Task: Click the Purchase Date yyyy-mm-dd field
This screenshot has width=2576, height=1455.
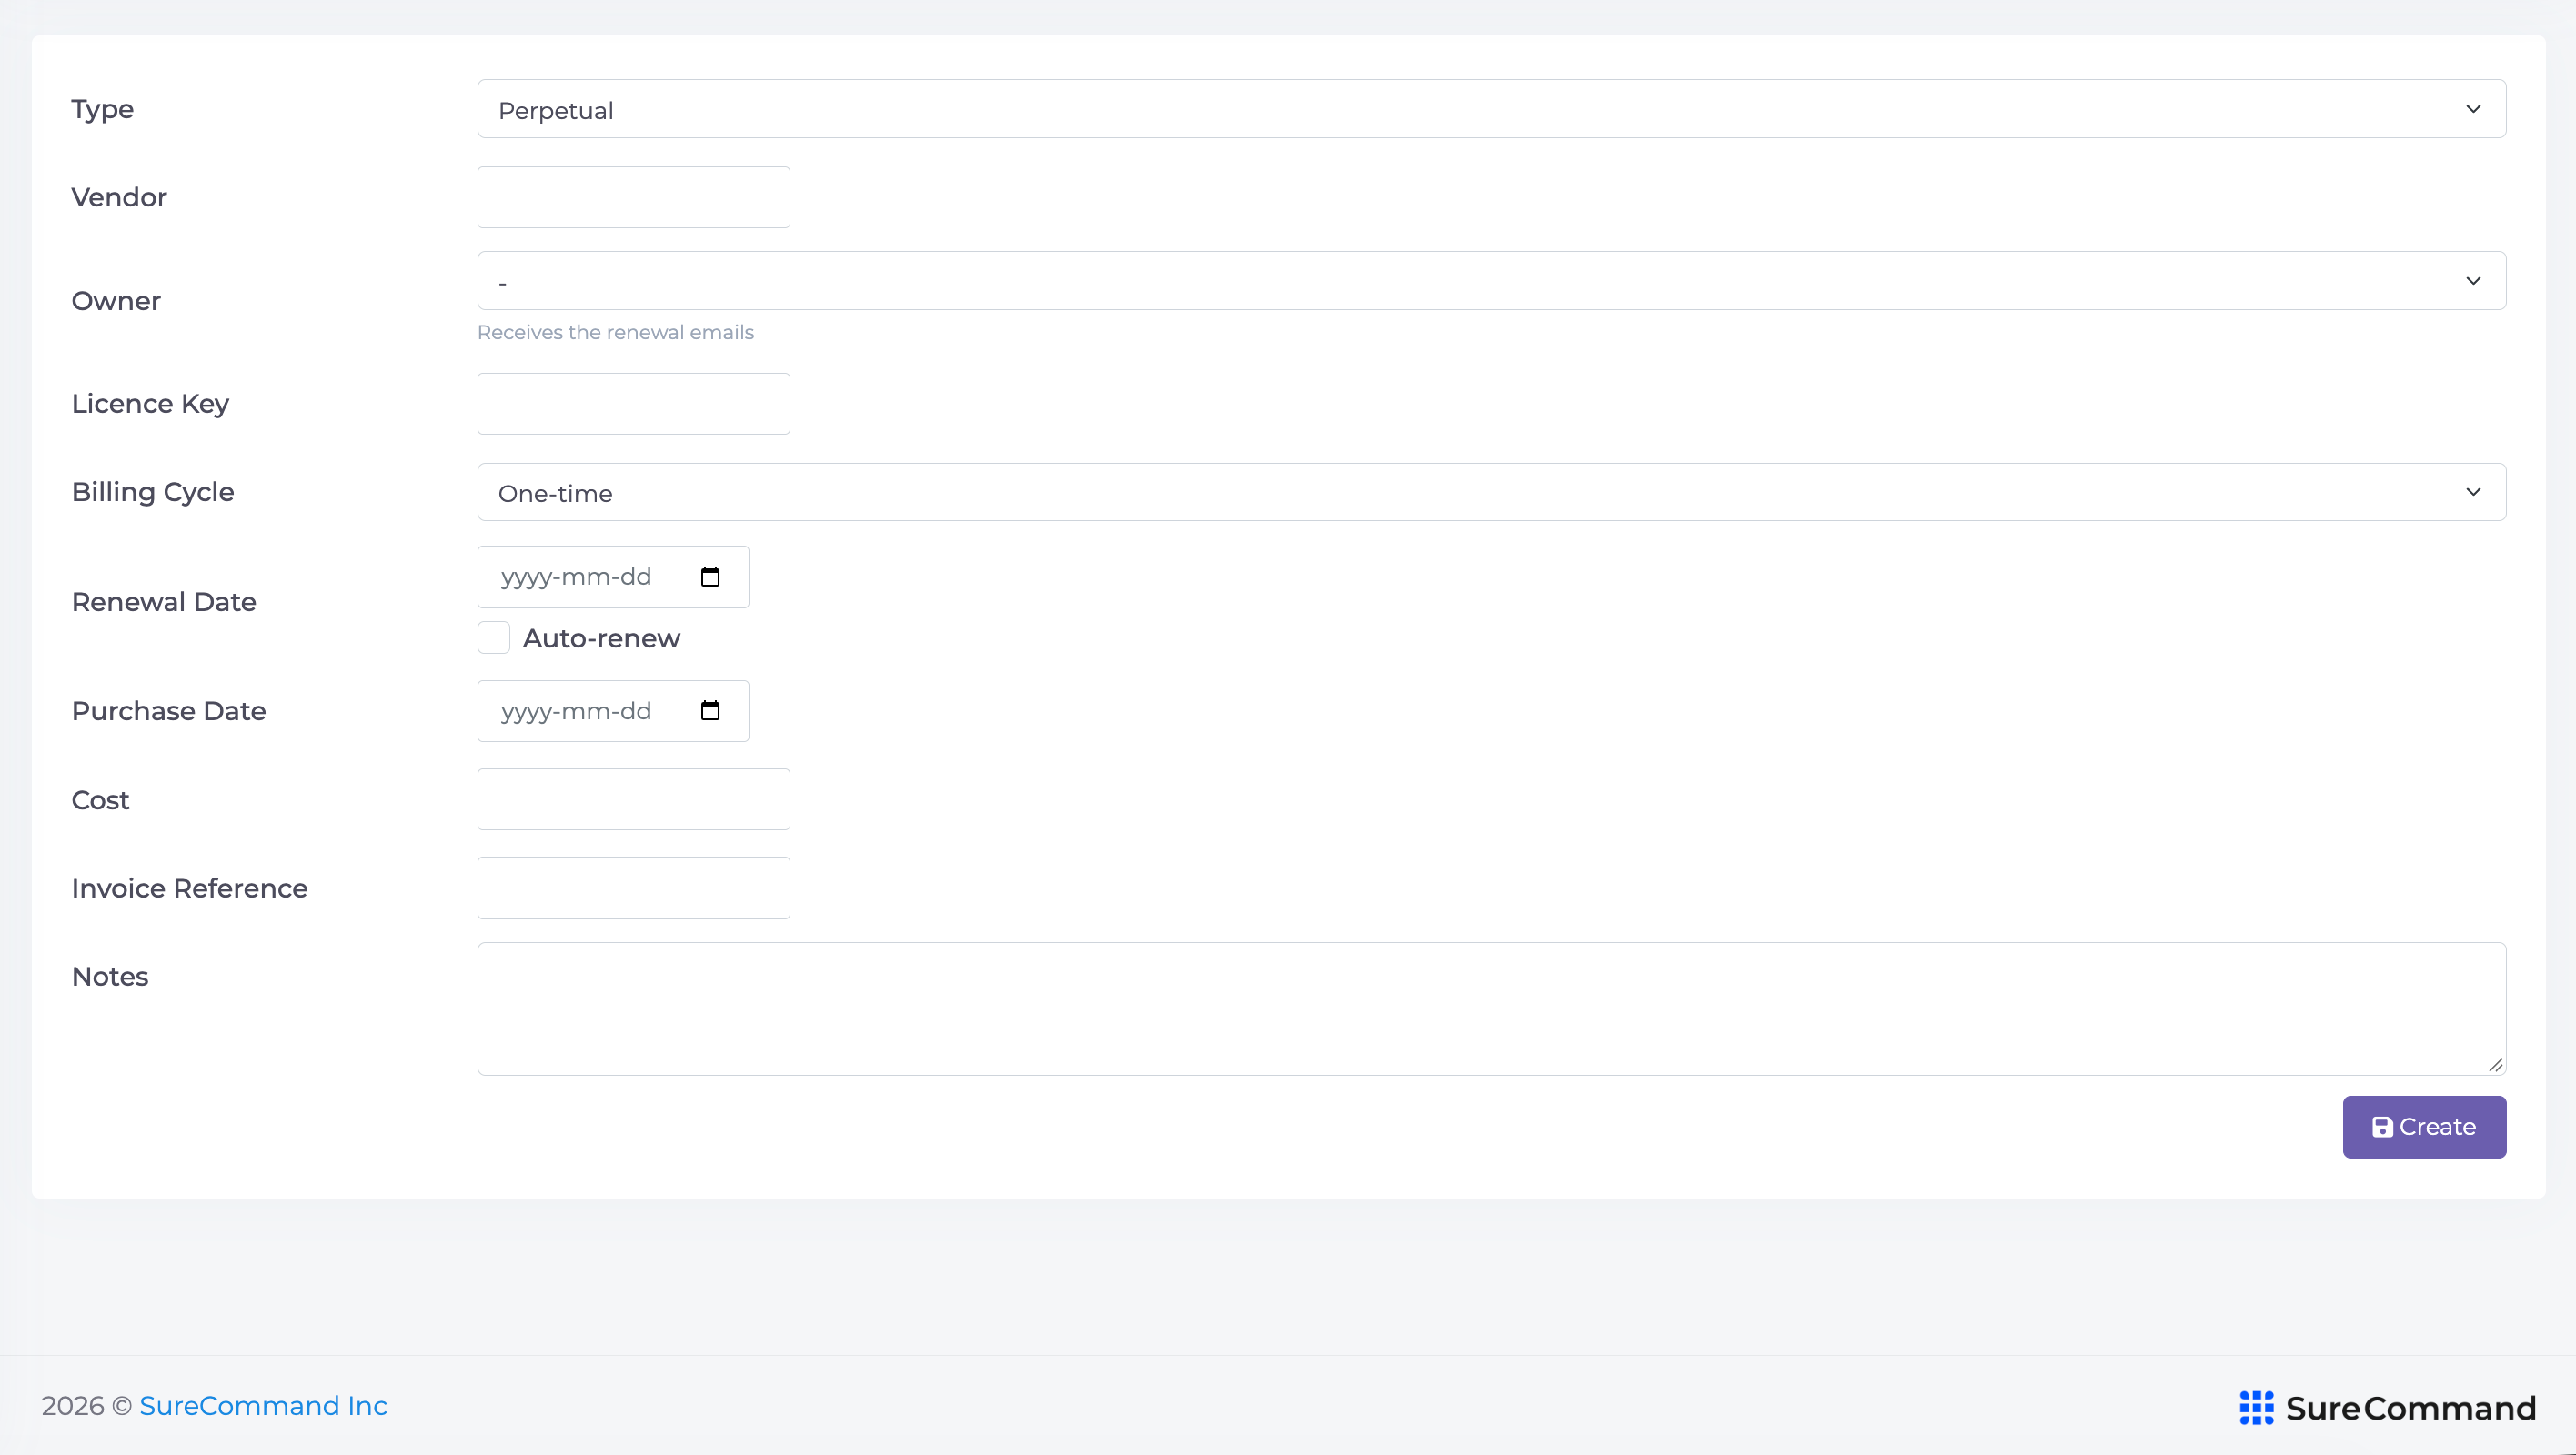Action: click(612, 711)
